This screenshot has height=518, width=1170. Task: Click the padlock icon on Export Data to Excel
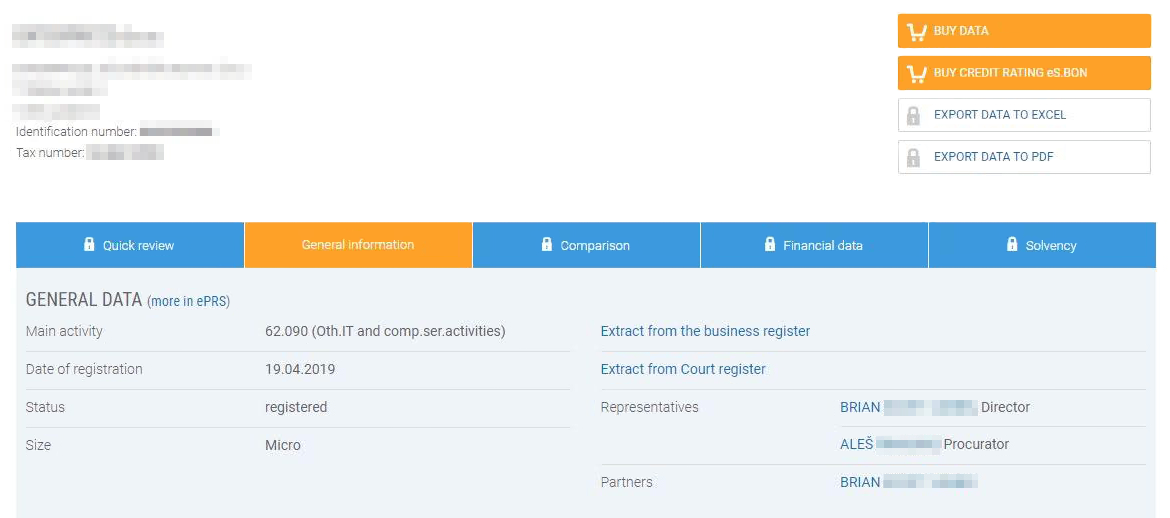coord(913,115)
